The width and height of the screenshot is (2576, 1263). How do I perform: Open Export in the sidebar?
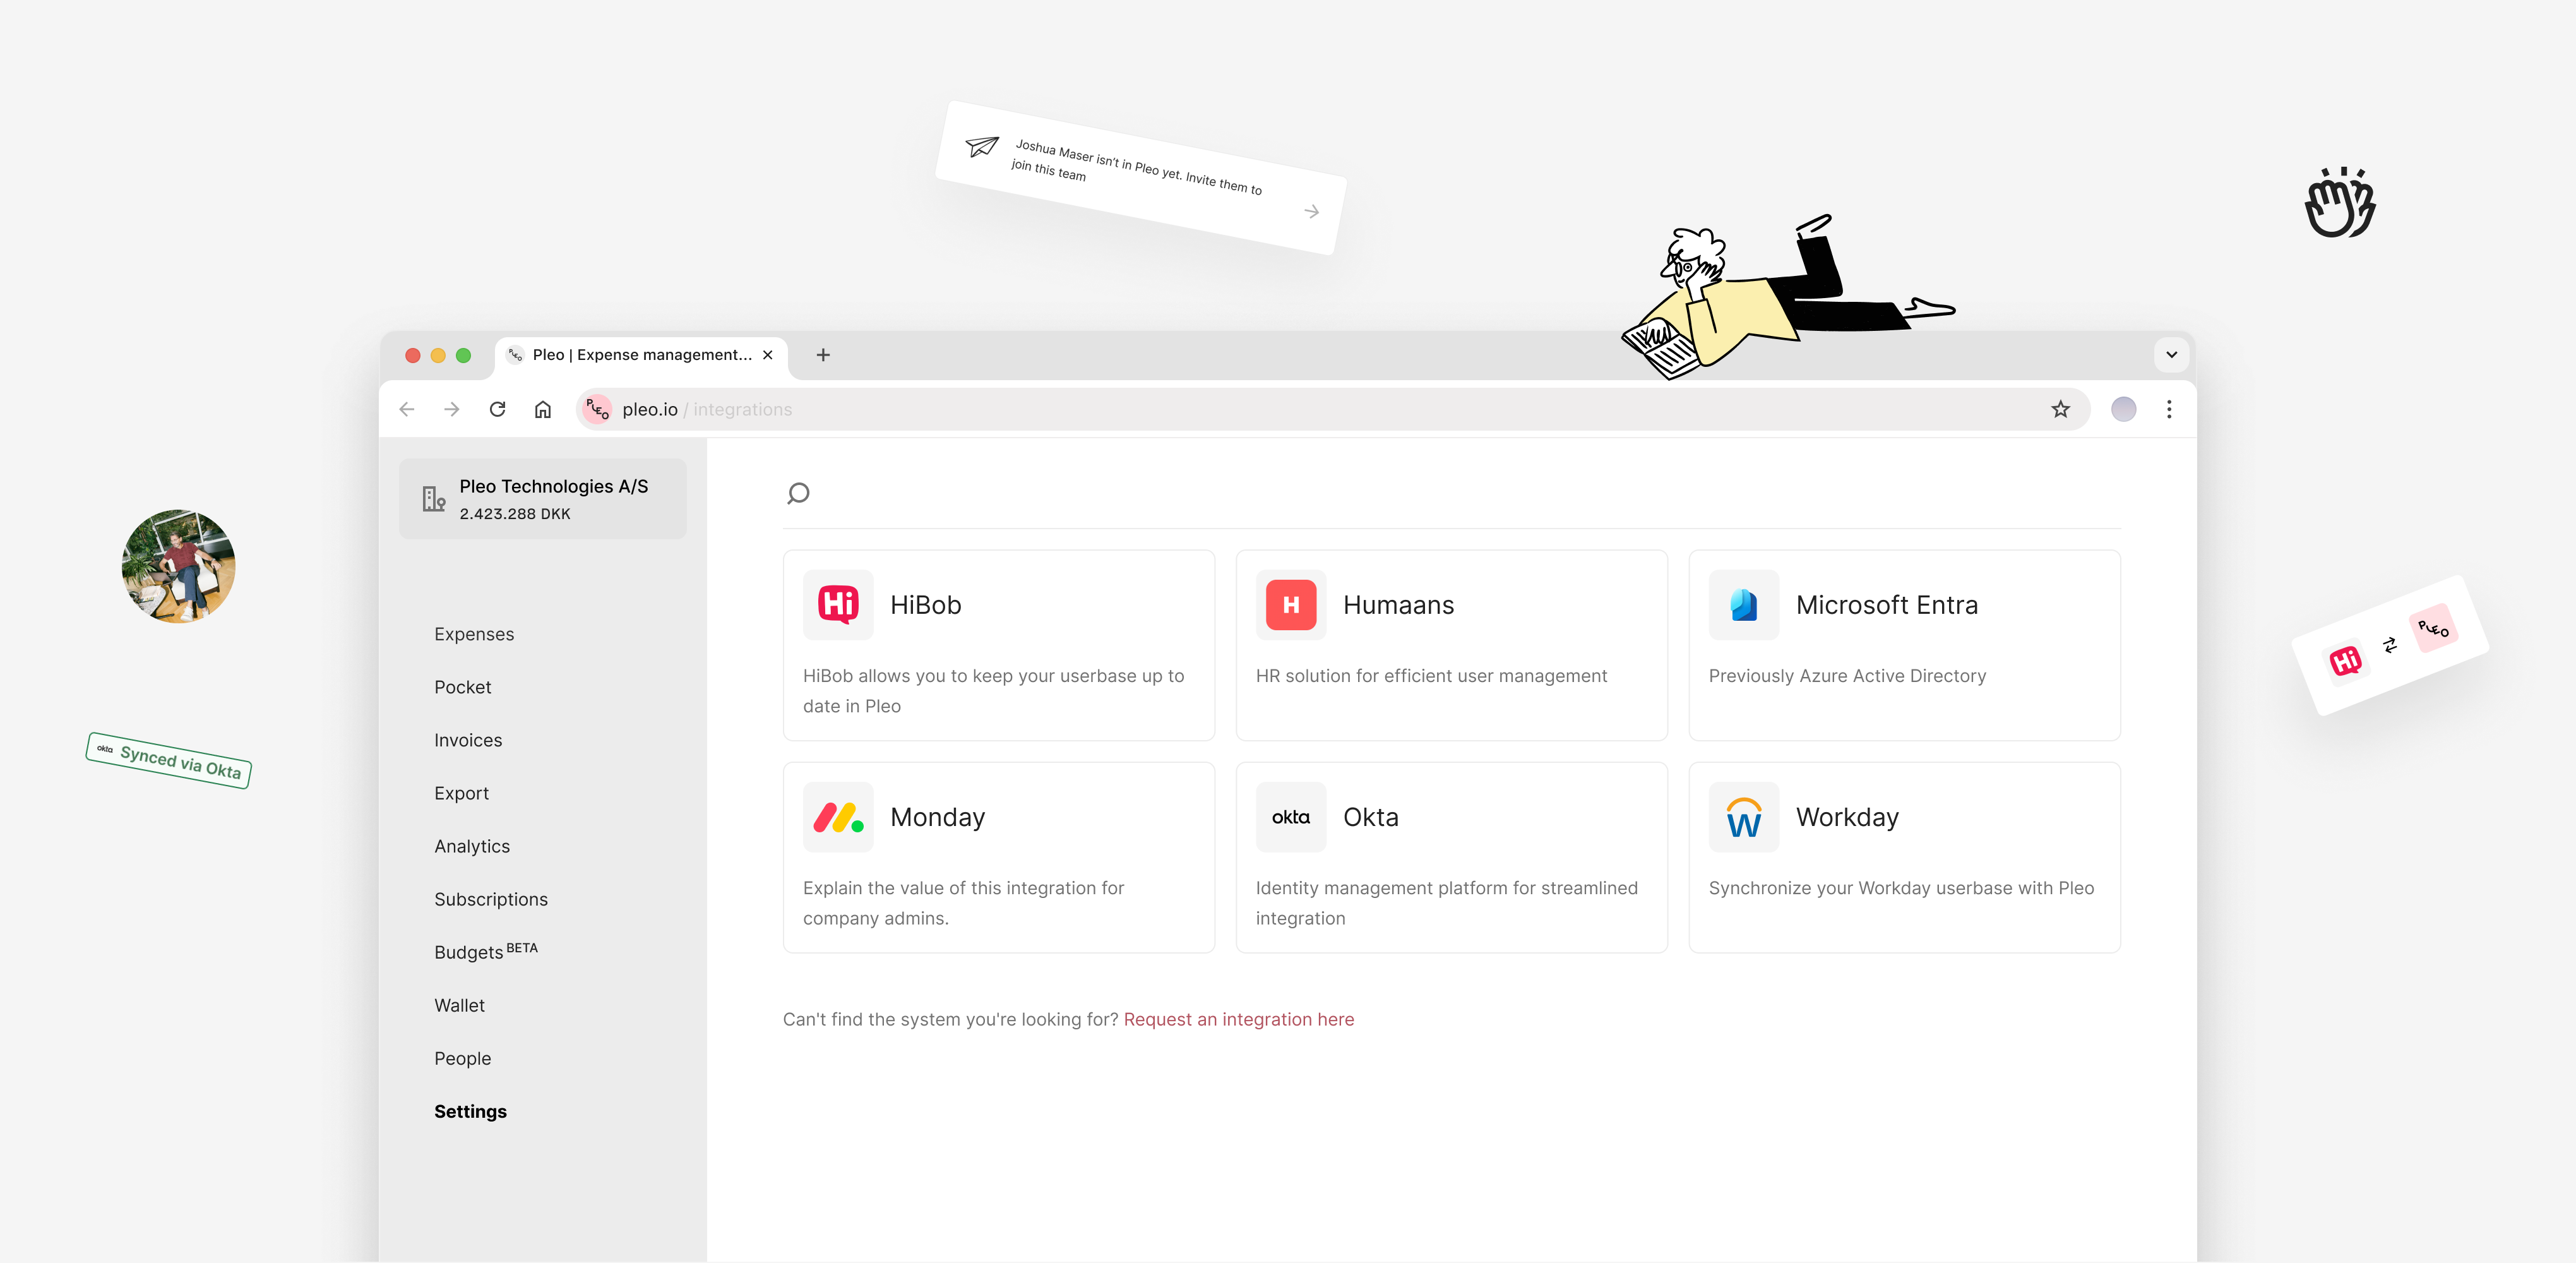tap(462, 793)
